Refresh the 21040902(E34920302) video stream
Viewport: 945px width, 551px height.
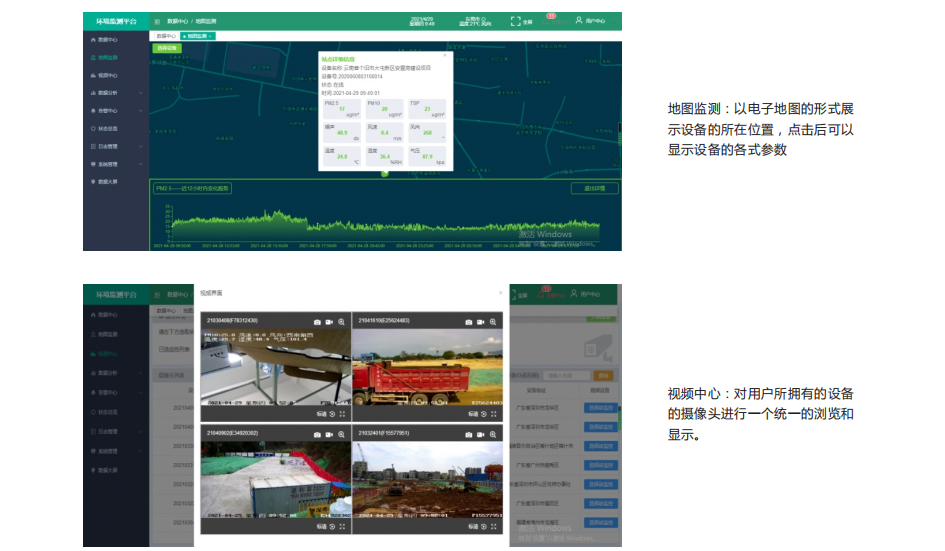[332, 526]
